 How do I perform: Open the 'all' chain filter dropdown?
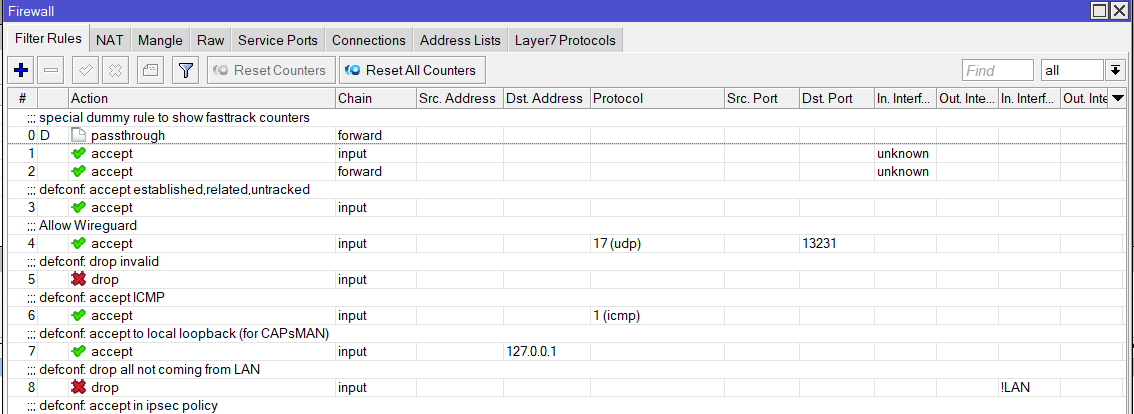1116,70
